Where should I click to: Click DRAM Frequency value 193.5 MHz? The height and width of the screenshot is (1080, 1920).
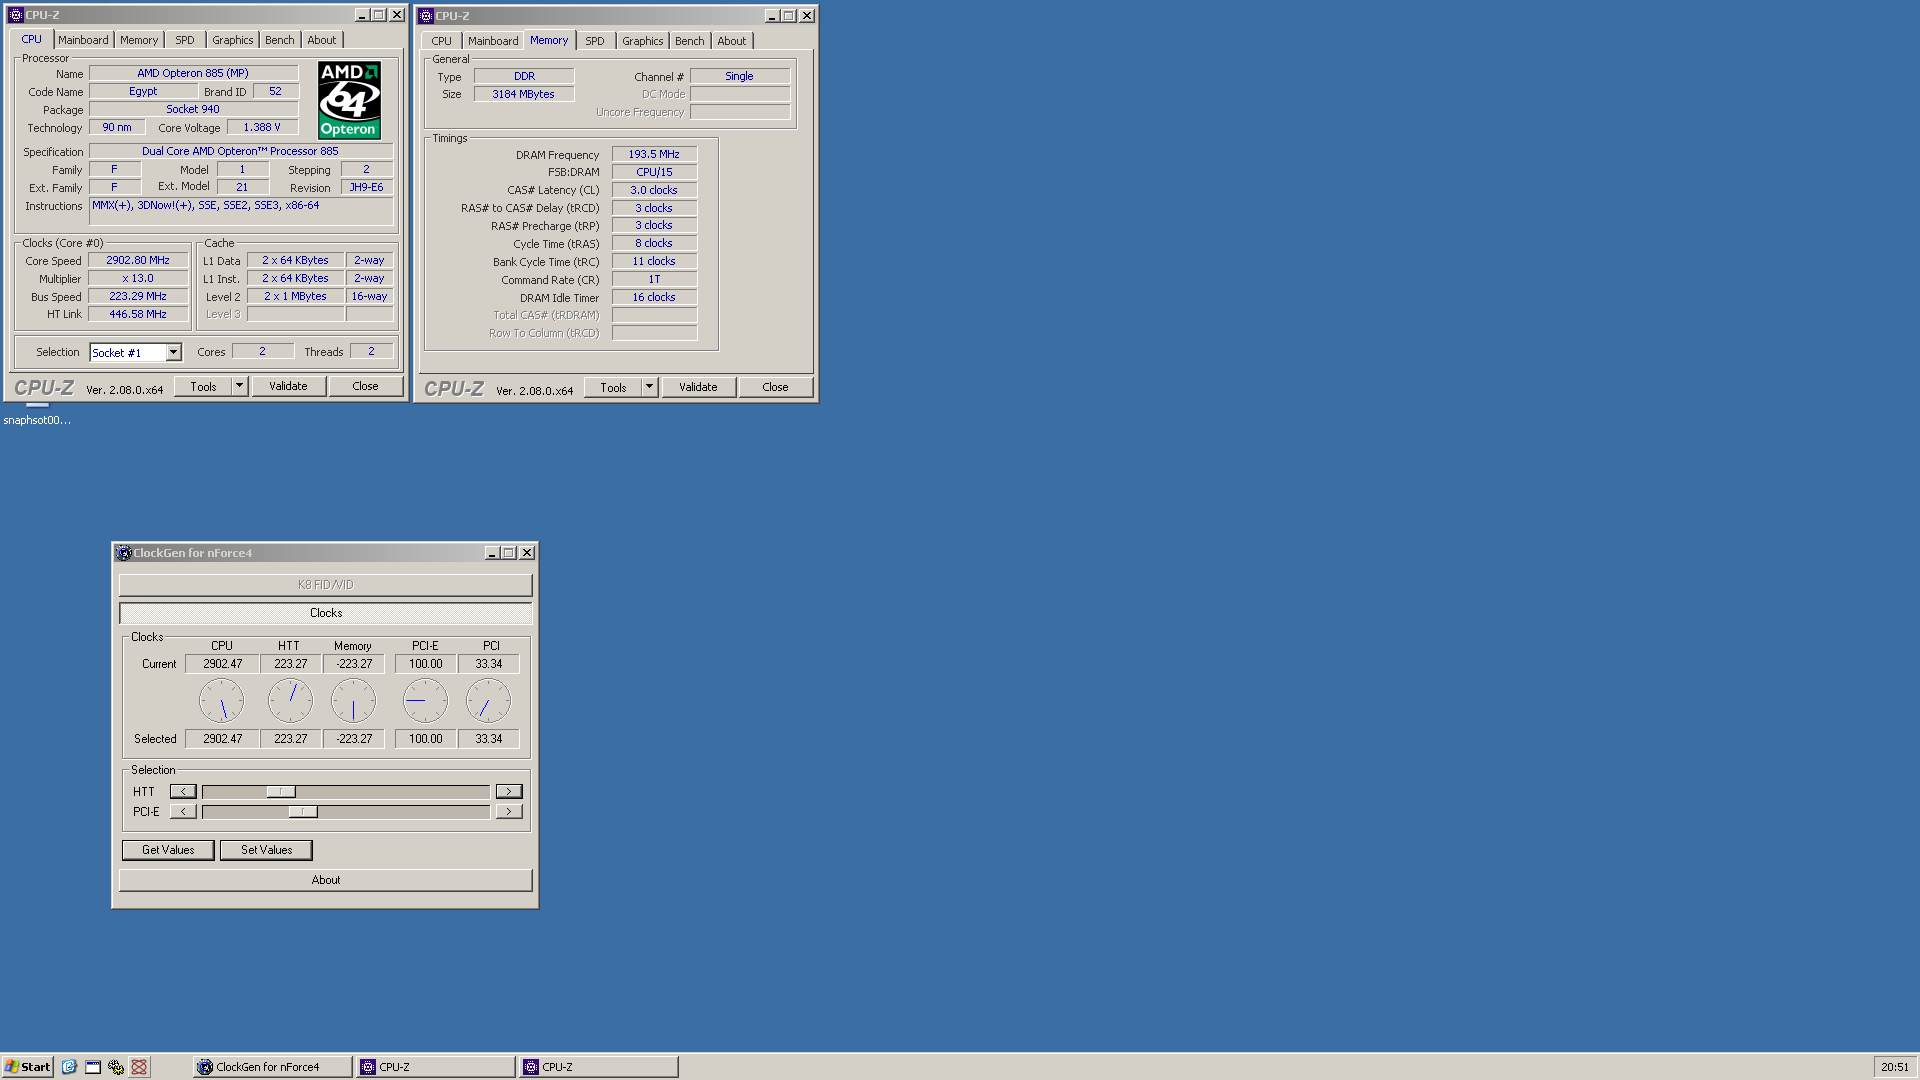(654, 154)
